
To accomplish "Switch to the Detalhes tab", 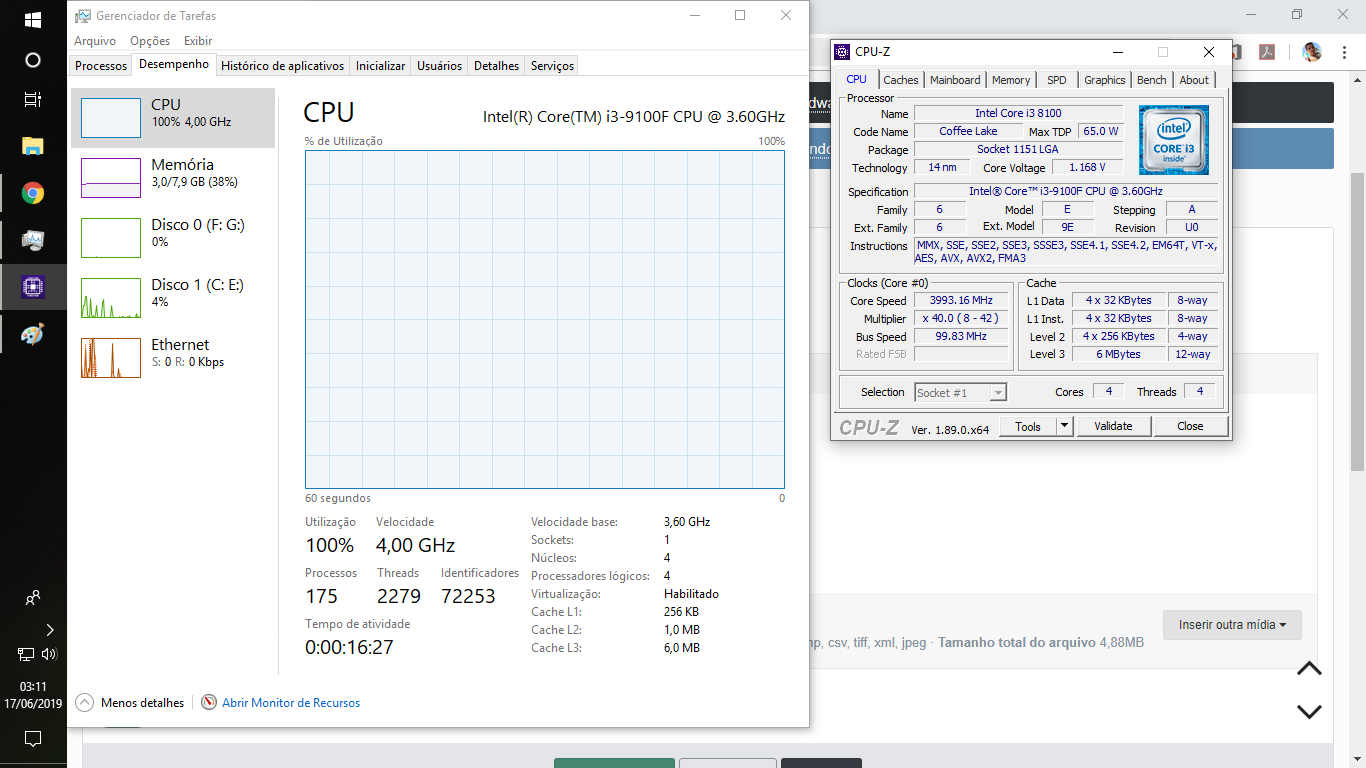I will pyautogui.click(x=496, y=66).
